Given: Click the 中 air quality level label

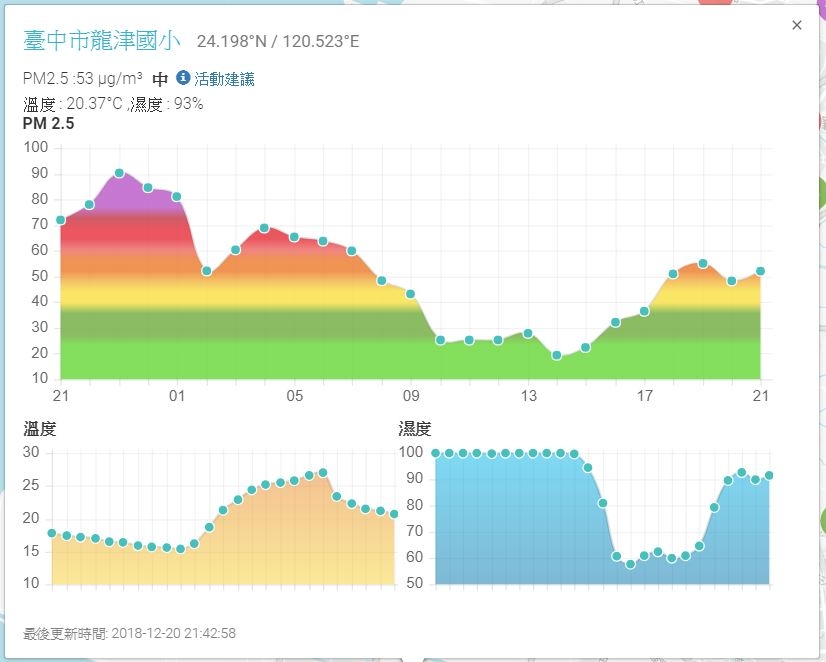Looking at the screenshot, I should (160, 79).
